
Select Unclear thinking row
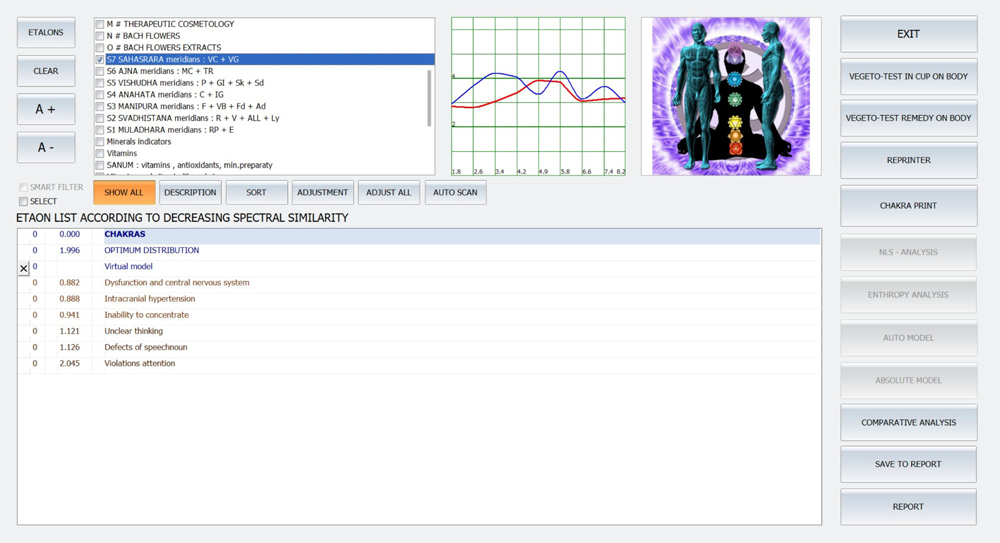click(x=419, y=331)
